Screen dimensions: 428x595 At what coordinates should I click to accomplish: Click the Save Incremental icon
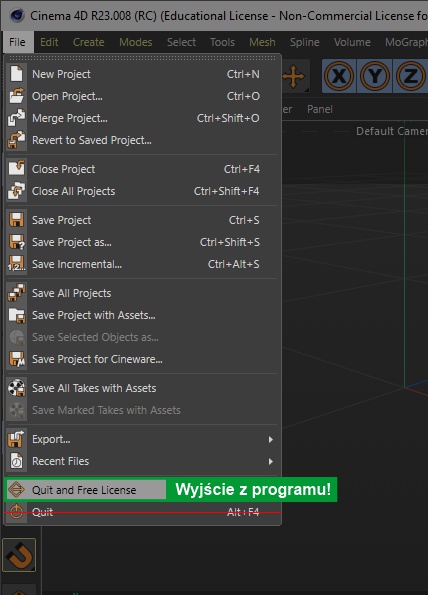(x=16, y=264)
